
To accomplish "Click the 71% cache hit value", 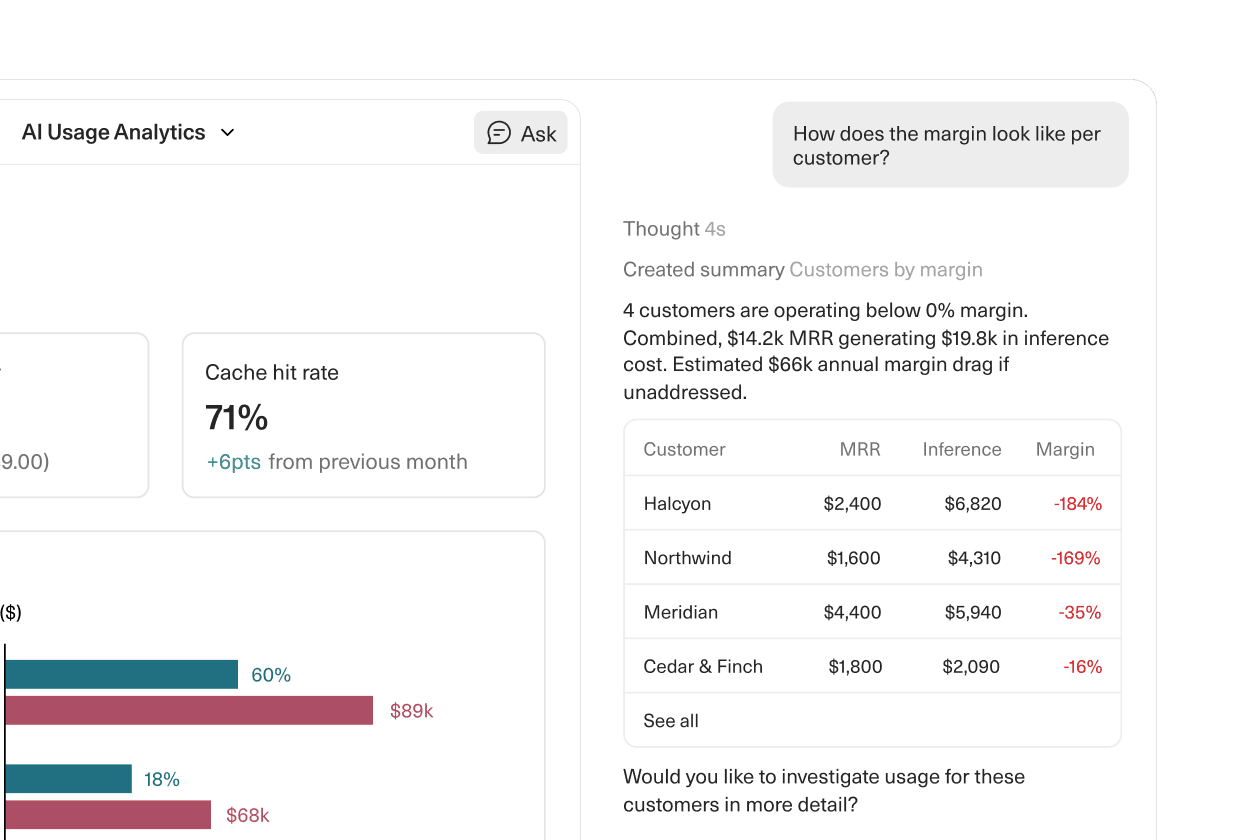I will coord(237,417).
